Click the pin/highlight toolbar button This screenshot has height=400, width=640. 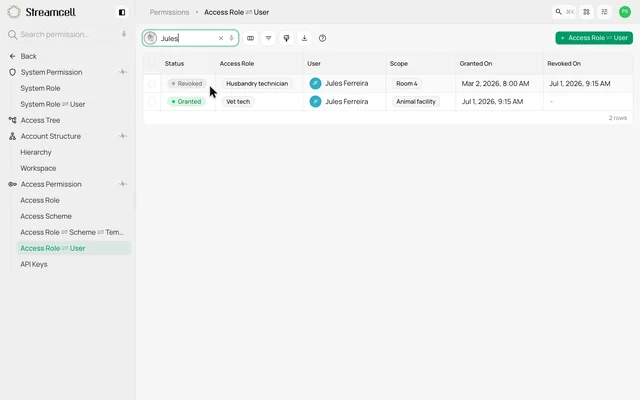click(x=286, y=38)
